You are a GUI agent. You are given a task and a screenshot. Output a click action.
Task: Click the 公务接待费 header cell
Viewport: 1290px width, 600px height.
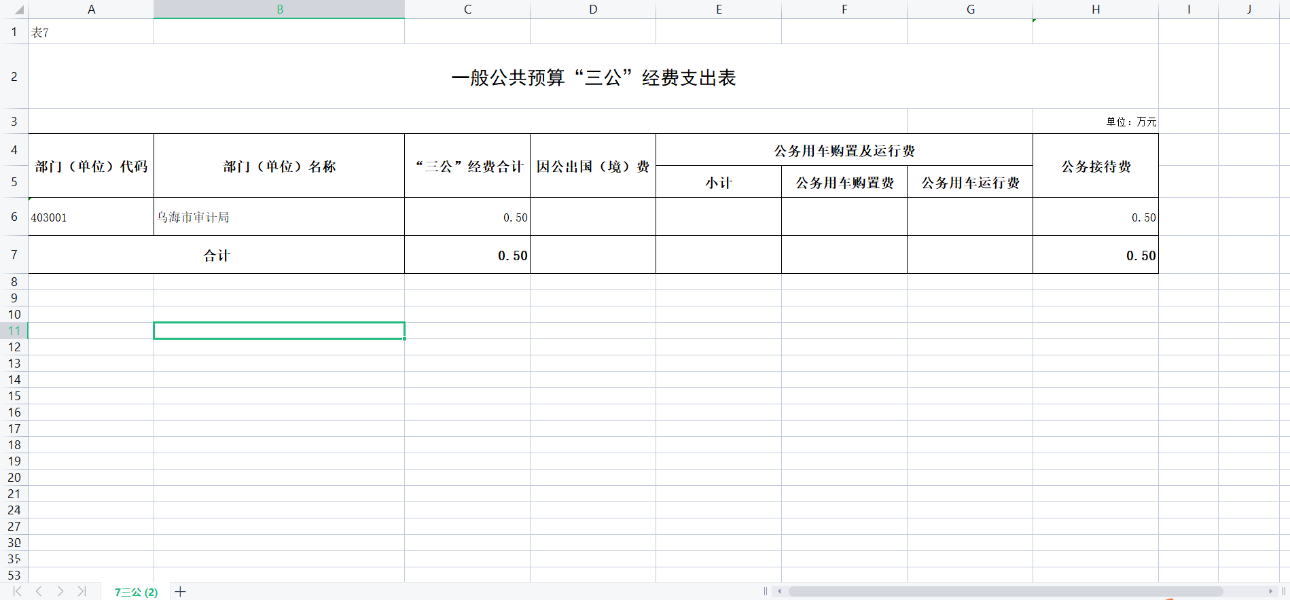tap(1095, 166)
